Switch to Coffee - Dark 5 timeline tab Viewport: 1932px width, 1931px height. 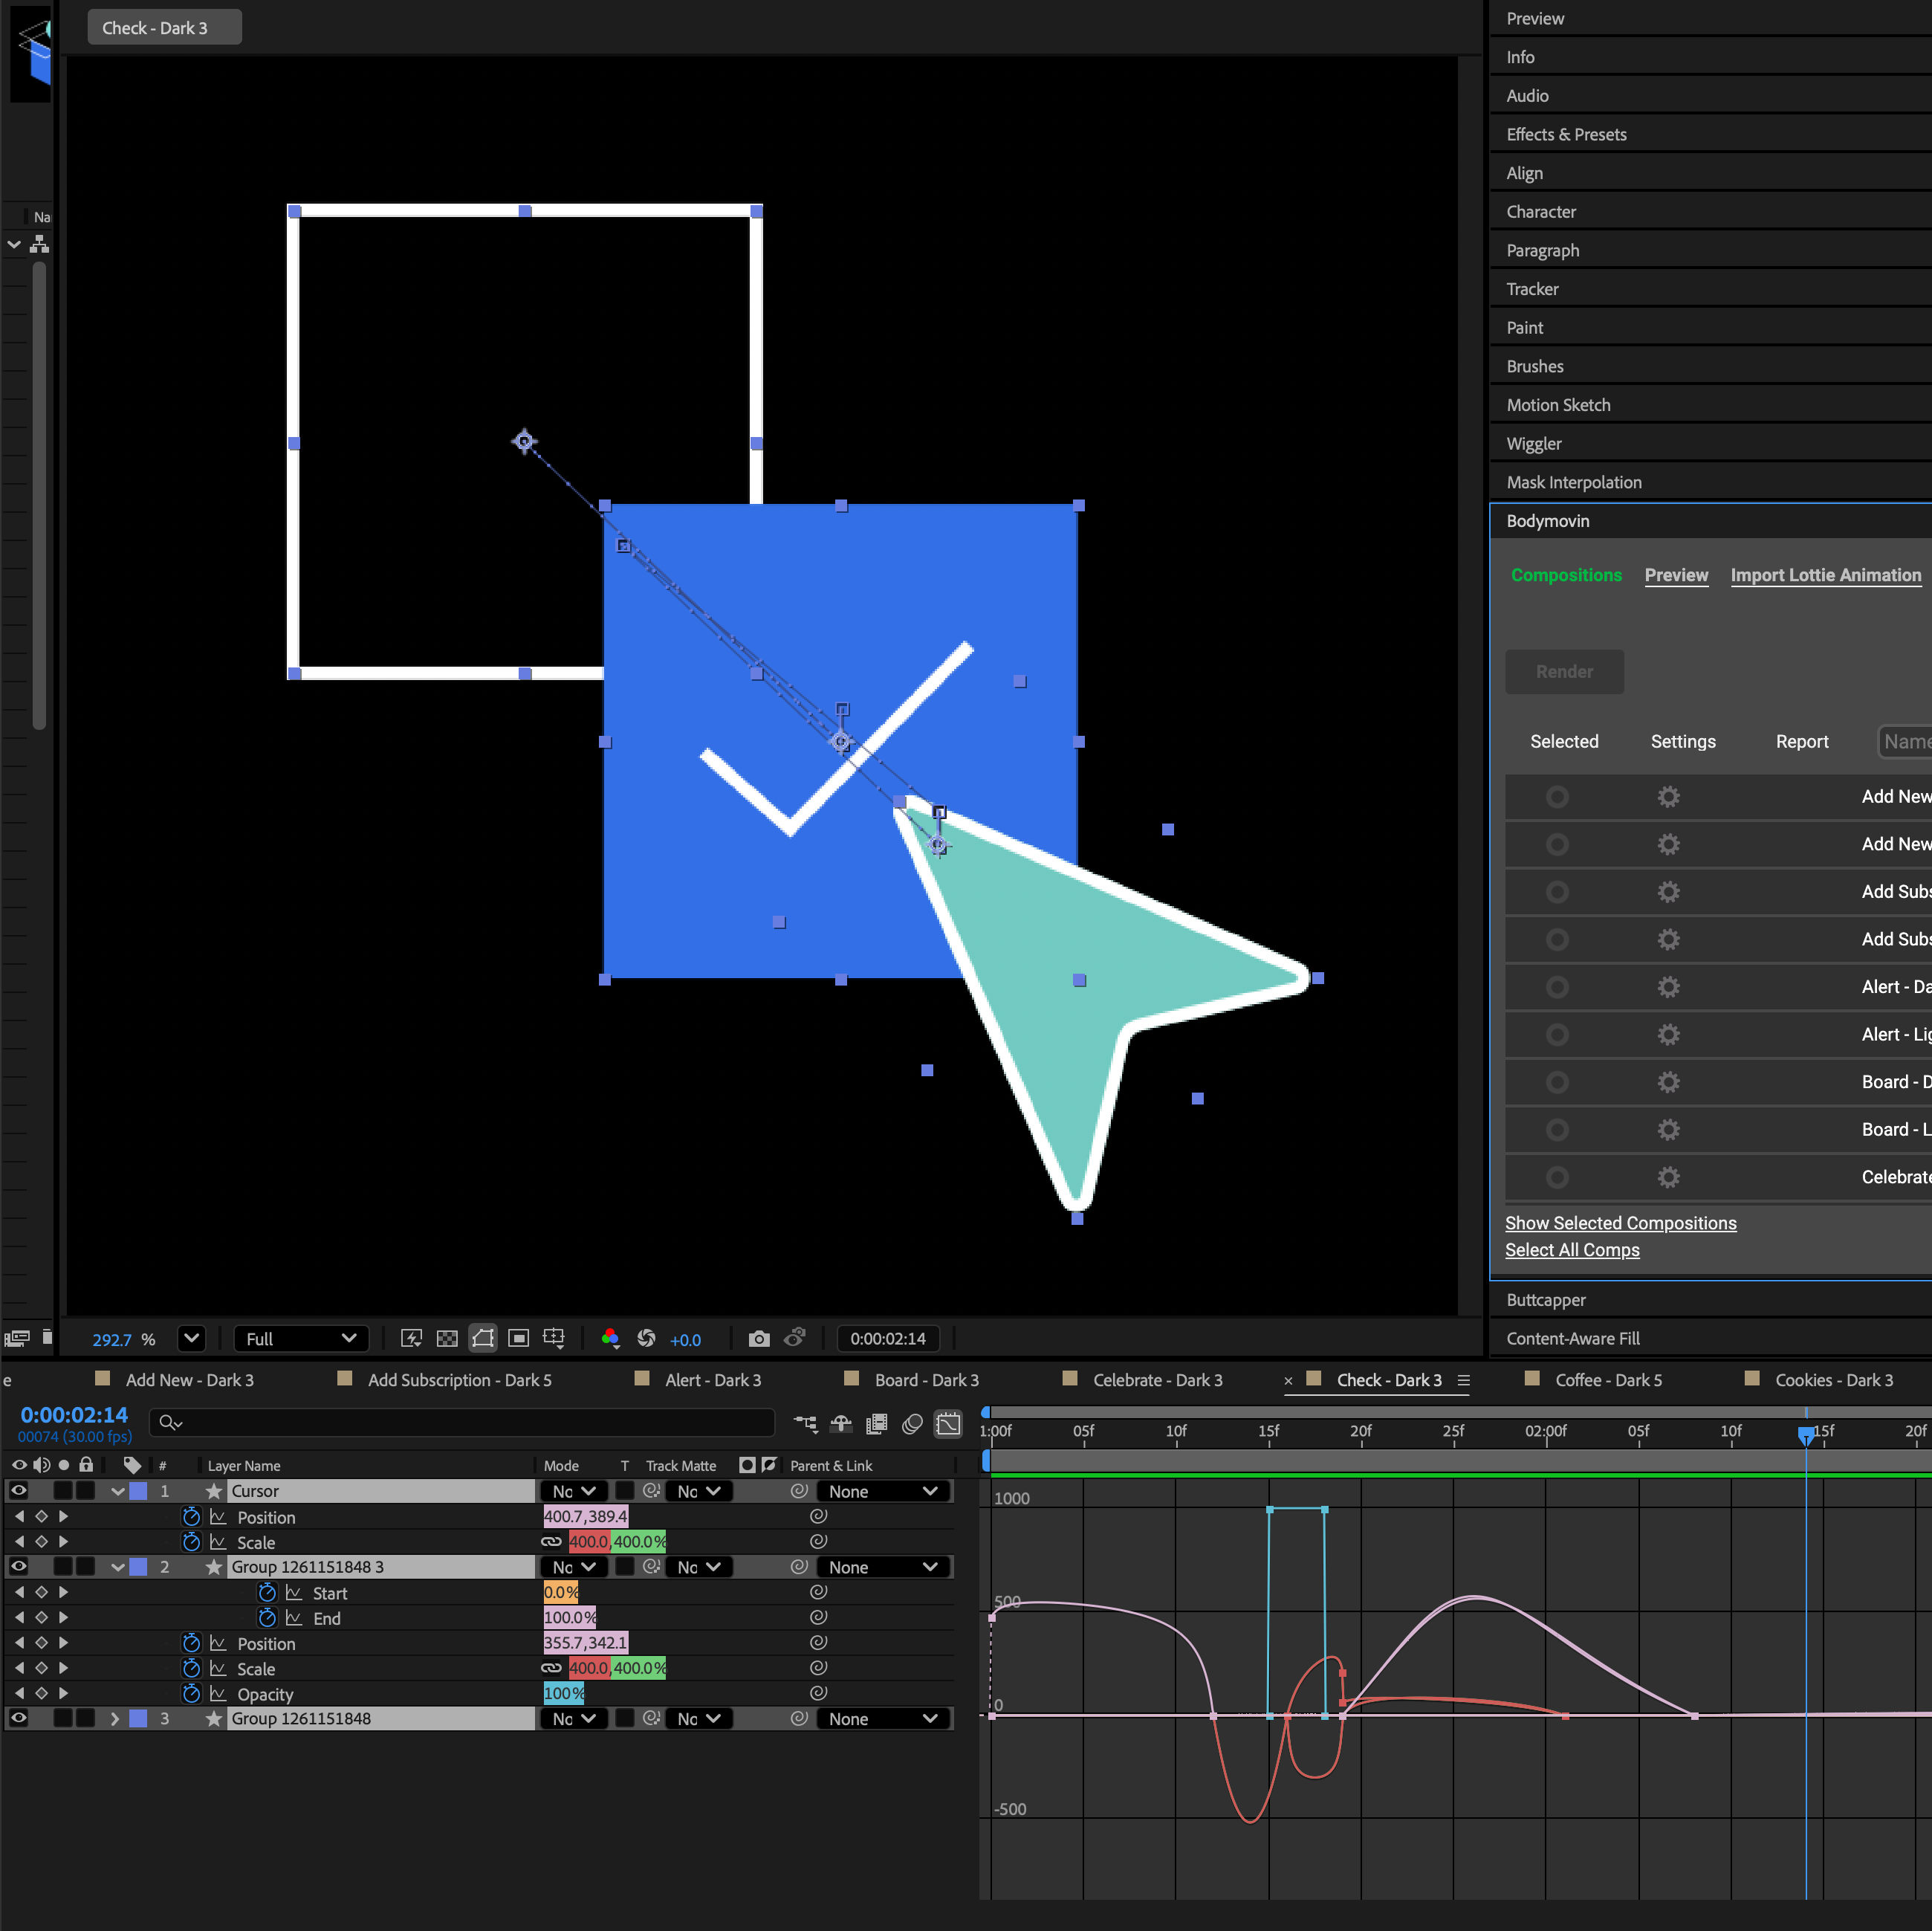1608,1380
